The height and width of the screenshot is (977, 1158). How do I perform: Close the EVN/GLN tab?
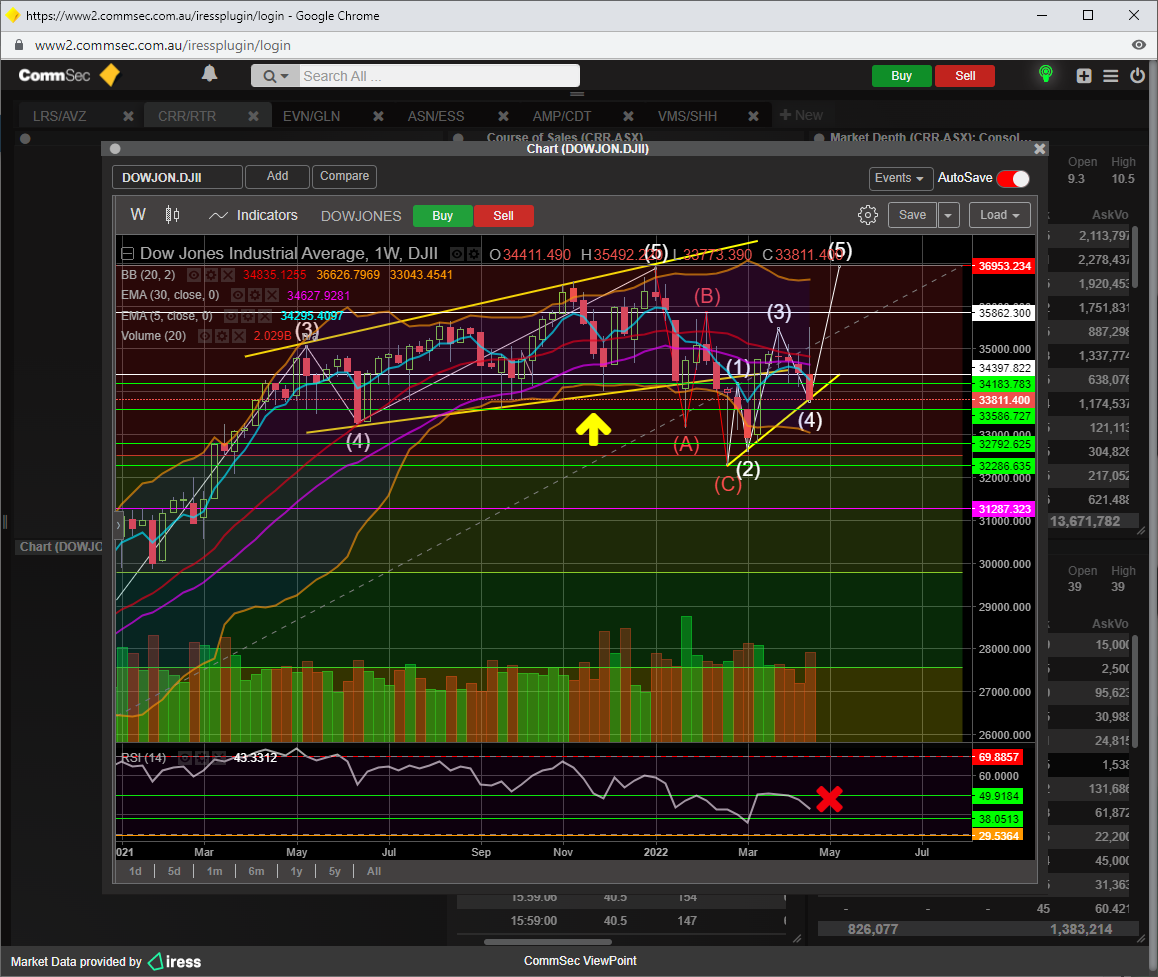point(378,116)
